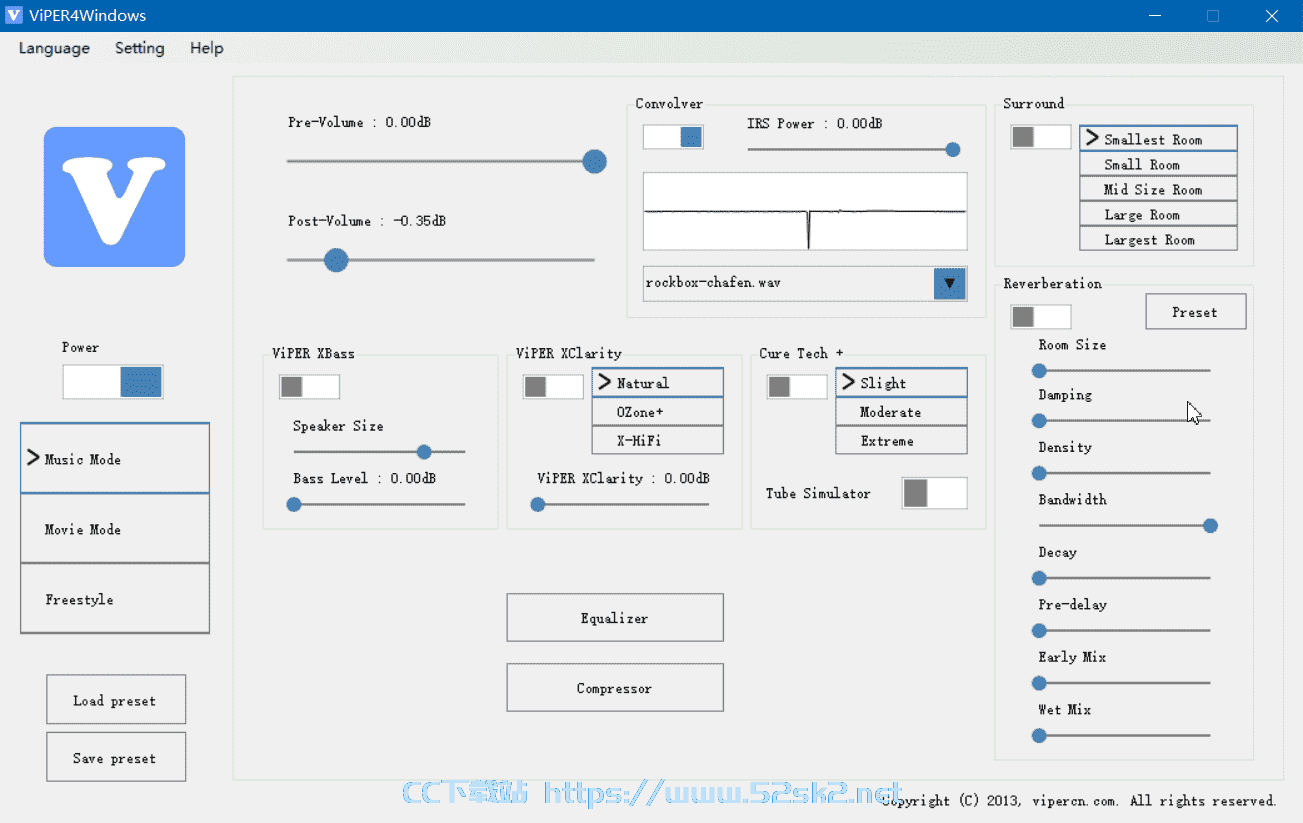Click the ViPER XClarity level slider handle
This screenshot has height=823, width=1303.
click(538, 505)
